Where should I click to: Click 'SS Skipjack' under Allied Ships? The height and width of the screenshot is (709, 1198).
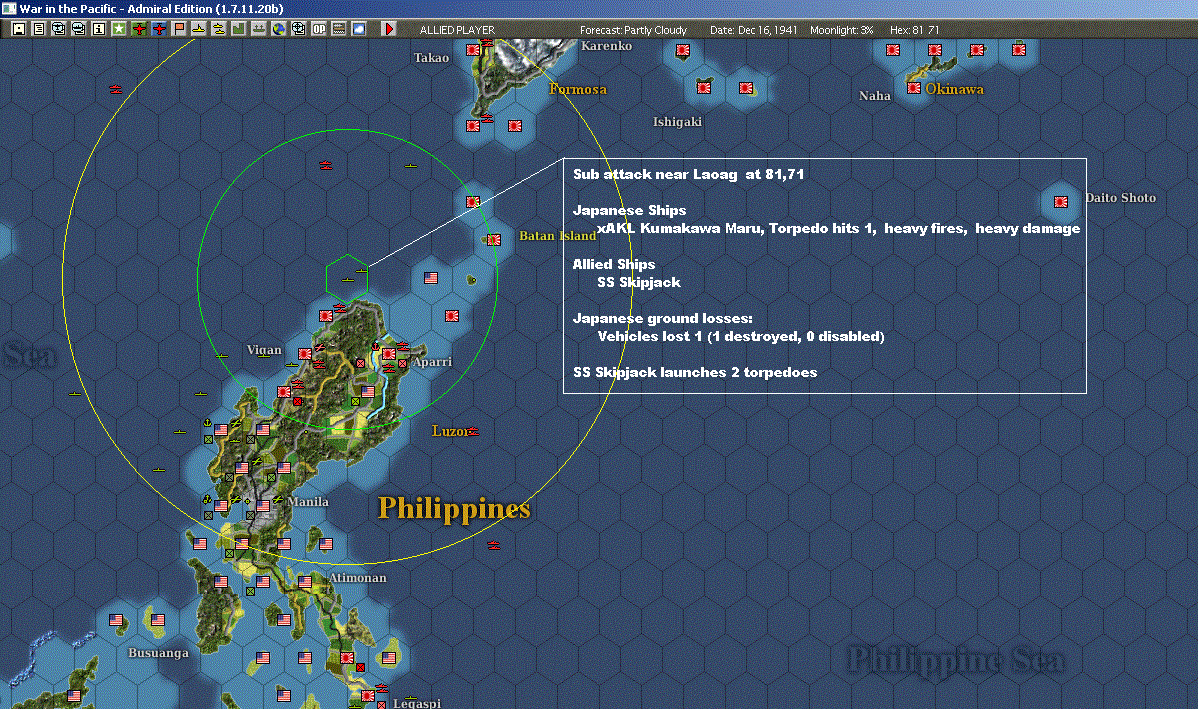tap(639, 283)
